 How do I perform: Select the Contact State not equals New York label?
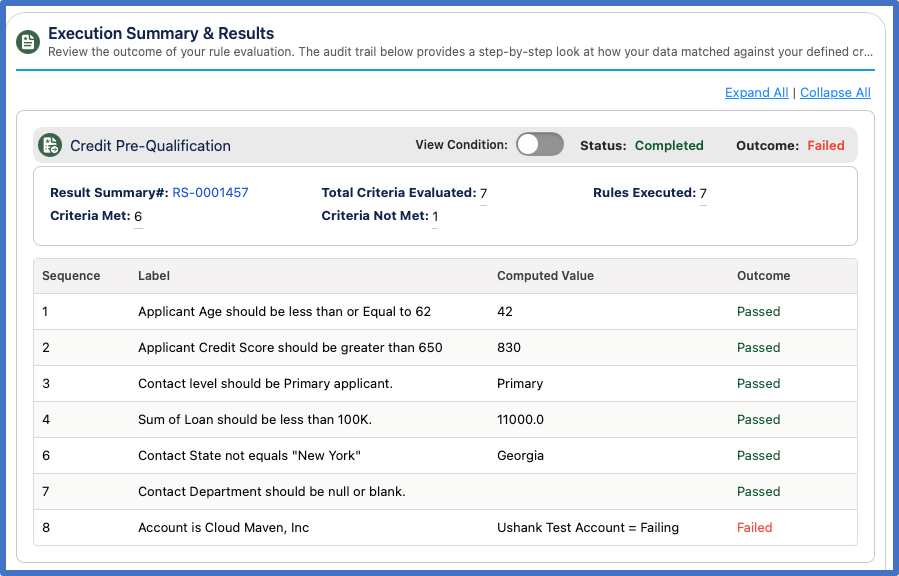(x=249, y=456)
